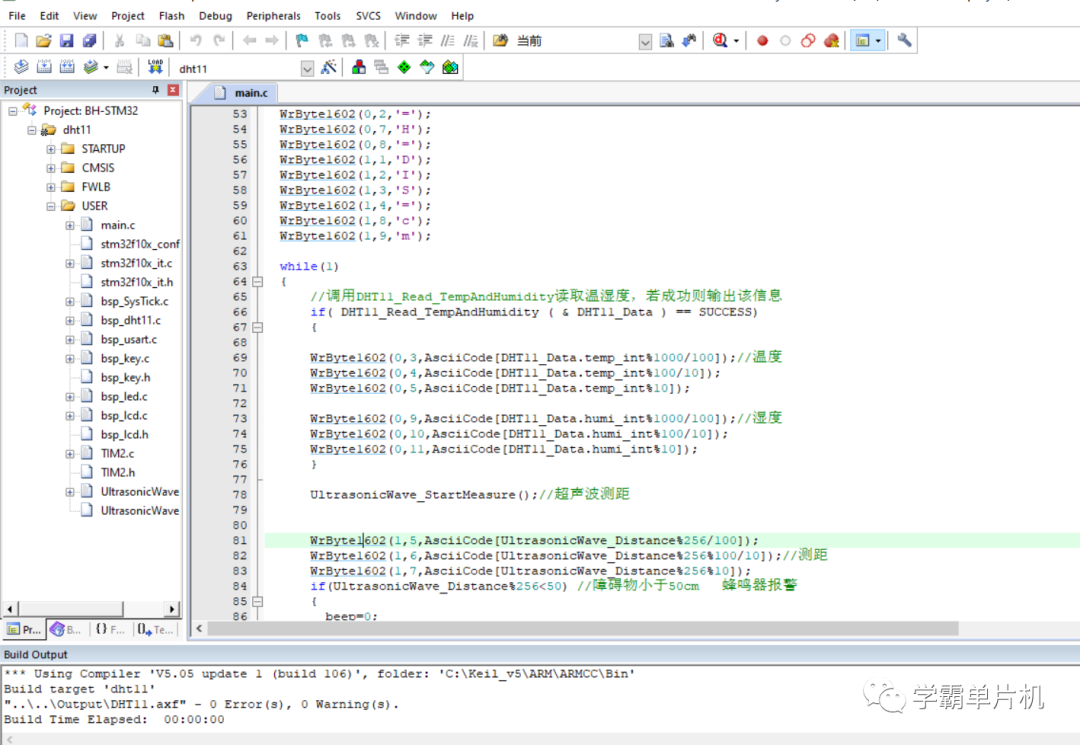Disable all breakpoints
The width and height of the screenshot is (1080, 745).
(x=808, y=41)
